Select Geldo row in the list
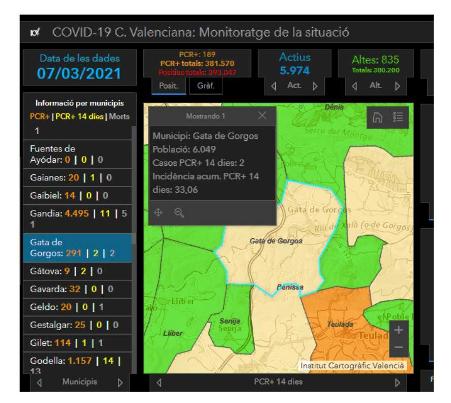The image size is (451, 403). 78,307
